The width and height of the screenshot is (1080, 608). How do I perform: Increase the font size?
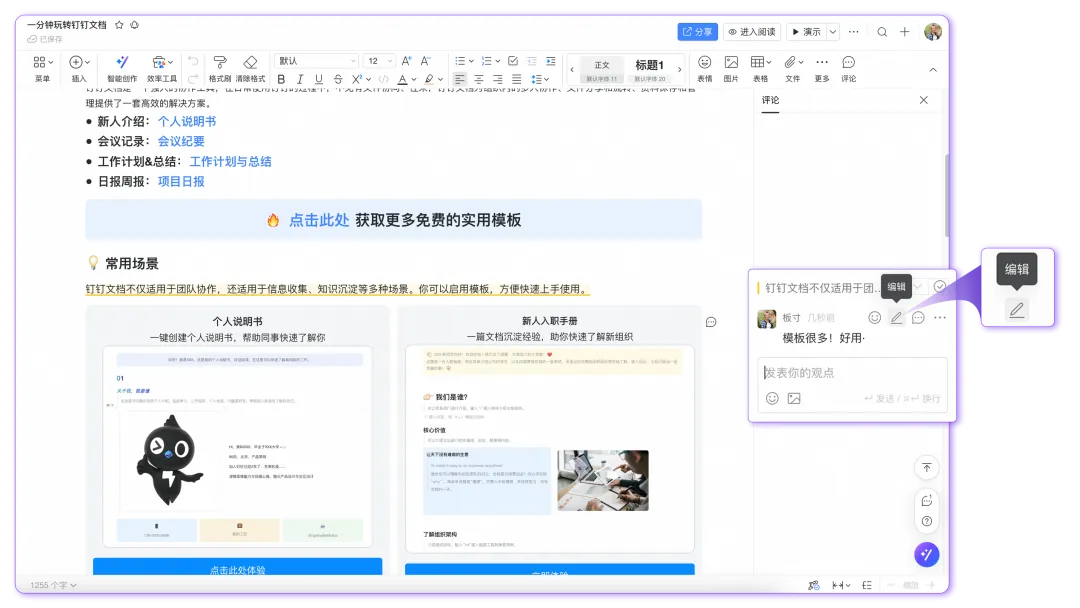406,61
